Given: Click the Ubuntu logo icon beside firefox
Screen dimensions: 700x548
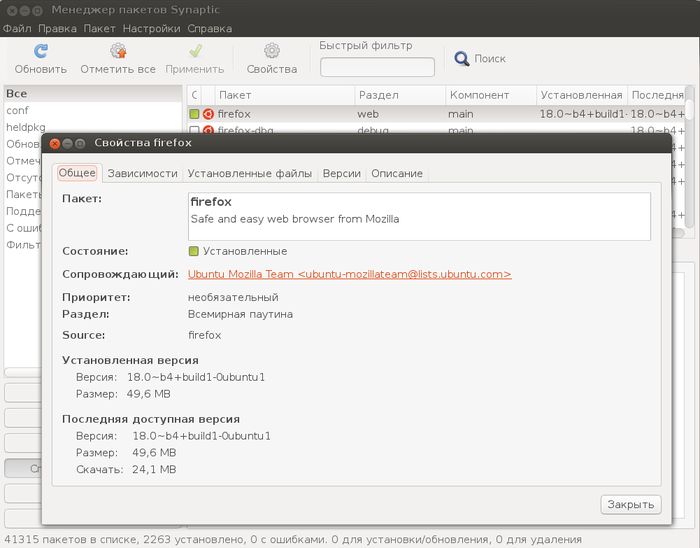Looking at the screenshot, I should pyautogui.click(x=208, y=114).
